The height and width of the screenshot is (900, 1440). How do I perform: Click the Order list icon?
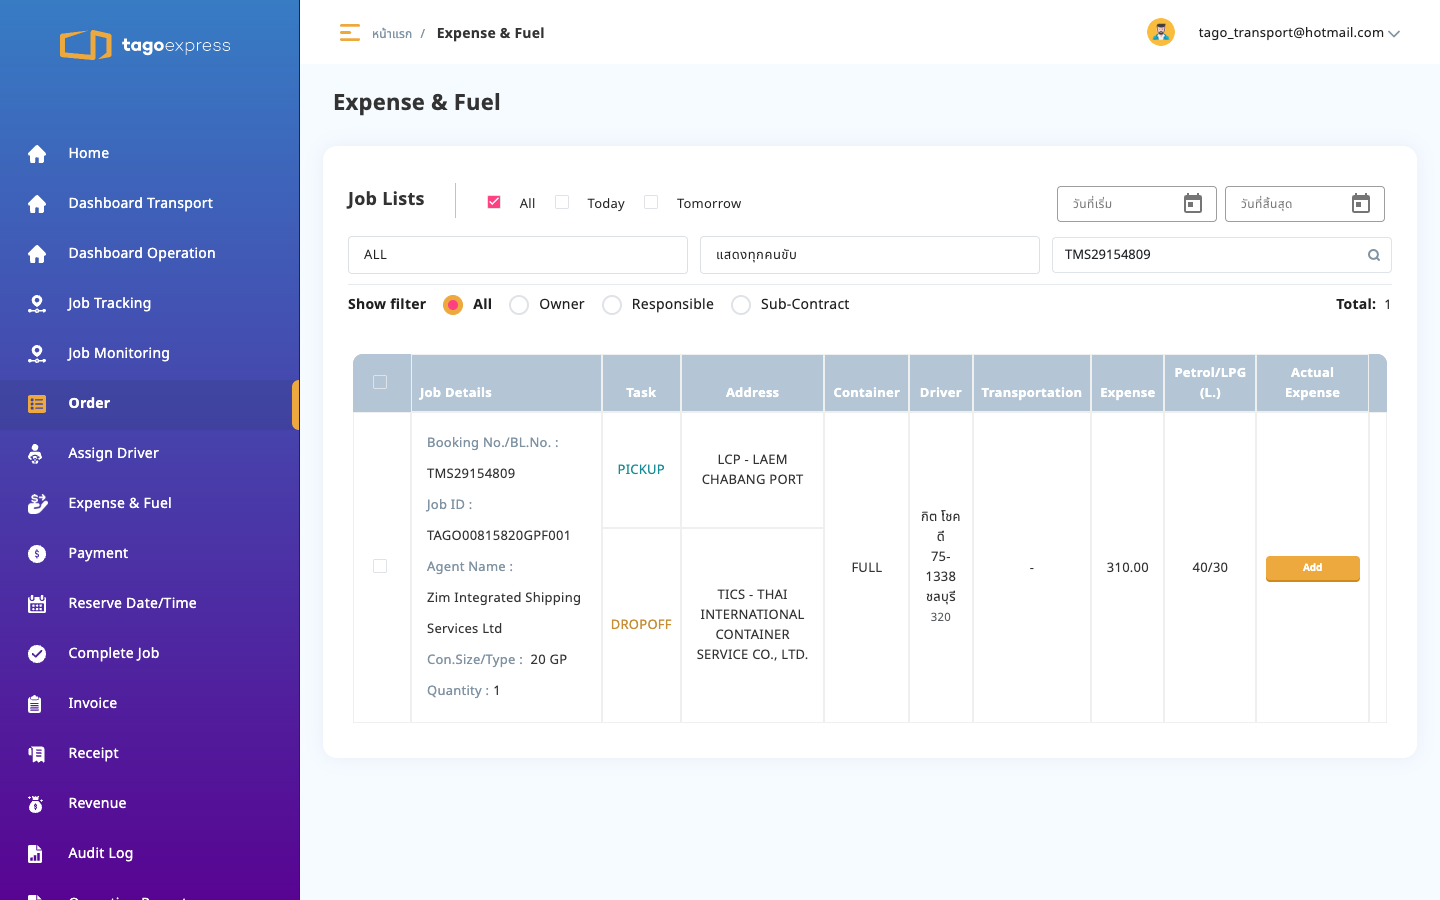coord(37,404)
